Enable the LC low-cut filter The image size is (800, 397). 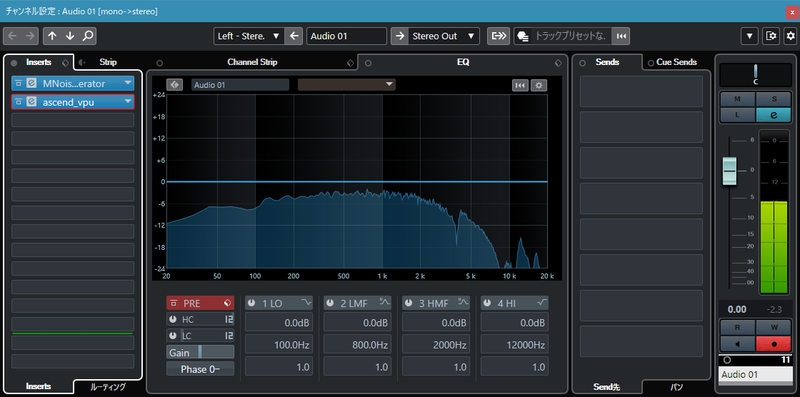(173, 336)
